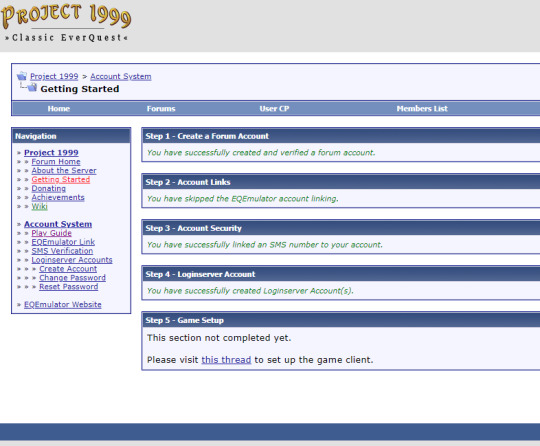Open the Donating sidebar link
540x446 pixels.
[x=49, y=188]
